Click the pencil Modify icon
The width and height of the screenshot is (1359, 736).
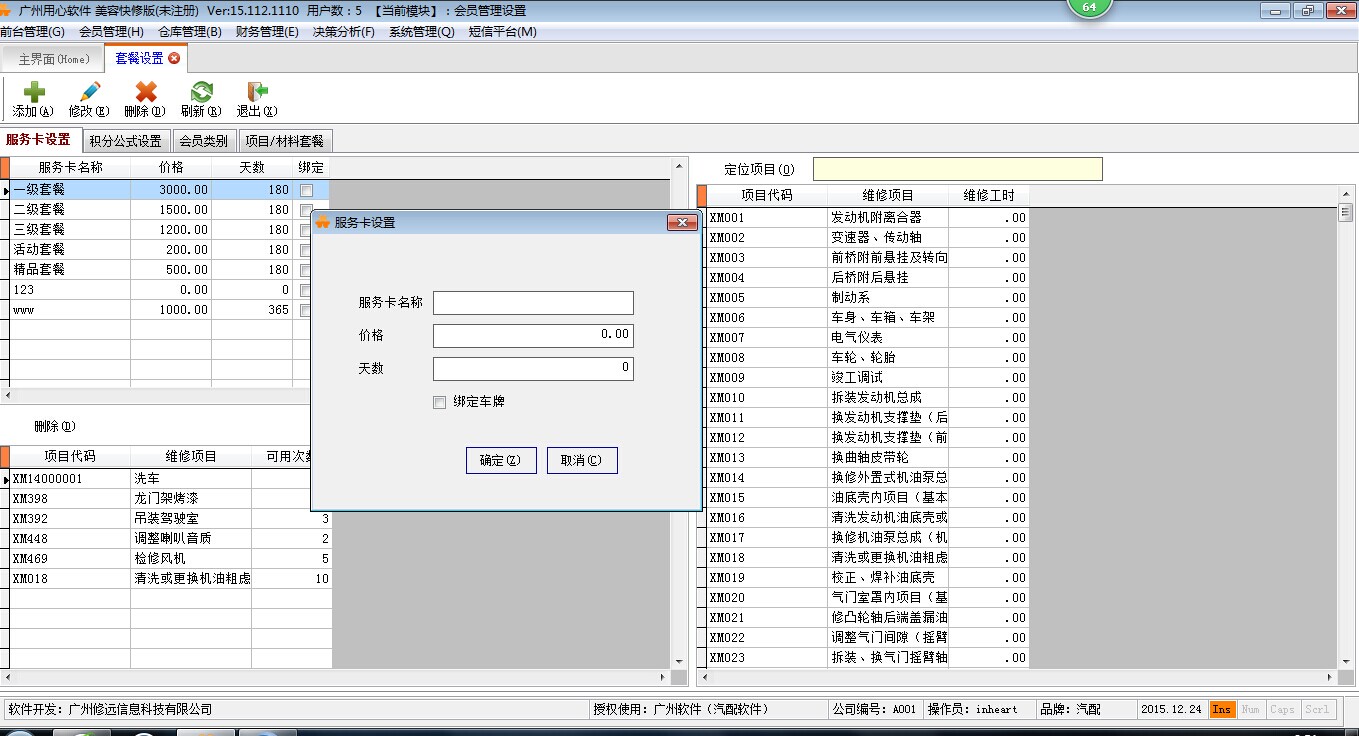click(89, 92)
